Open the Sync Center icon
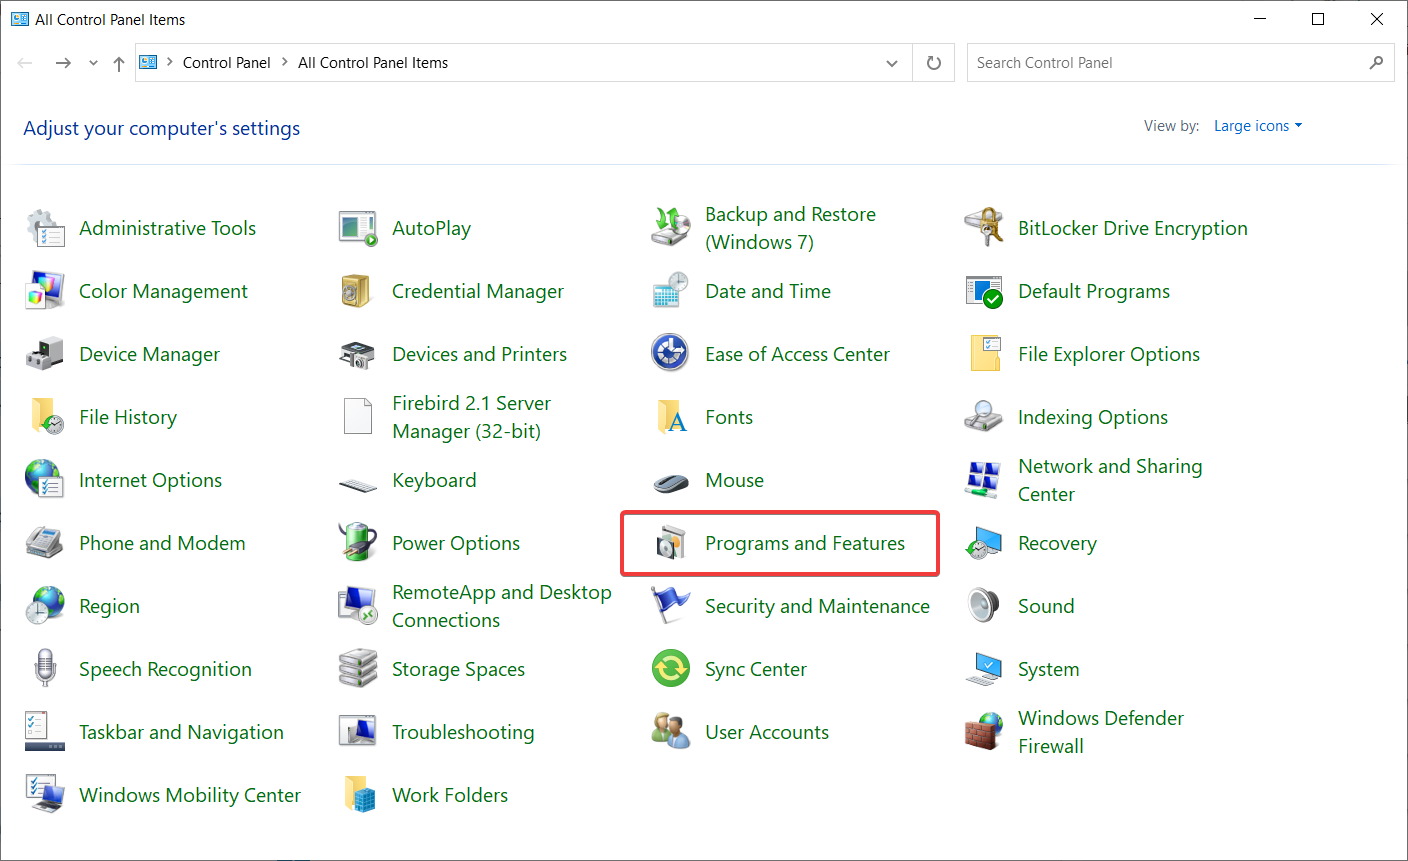Viewport: 1408px width, 861px height. 671,670
